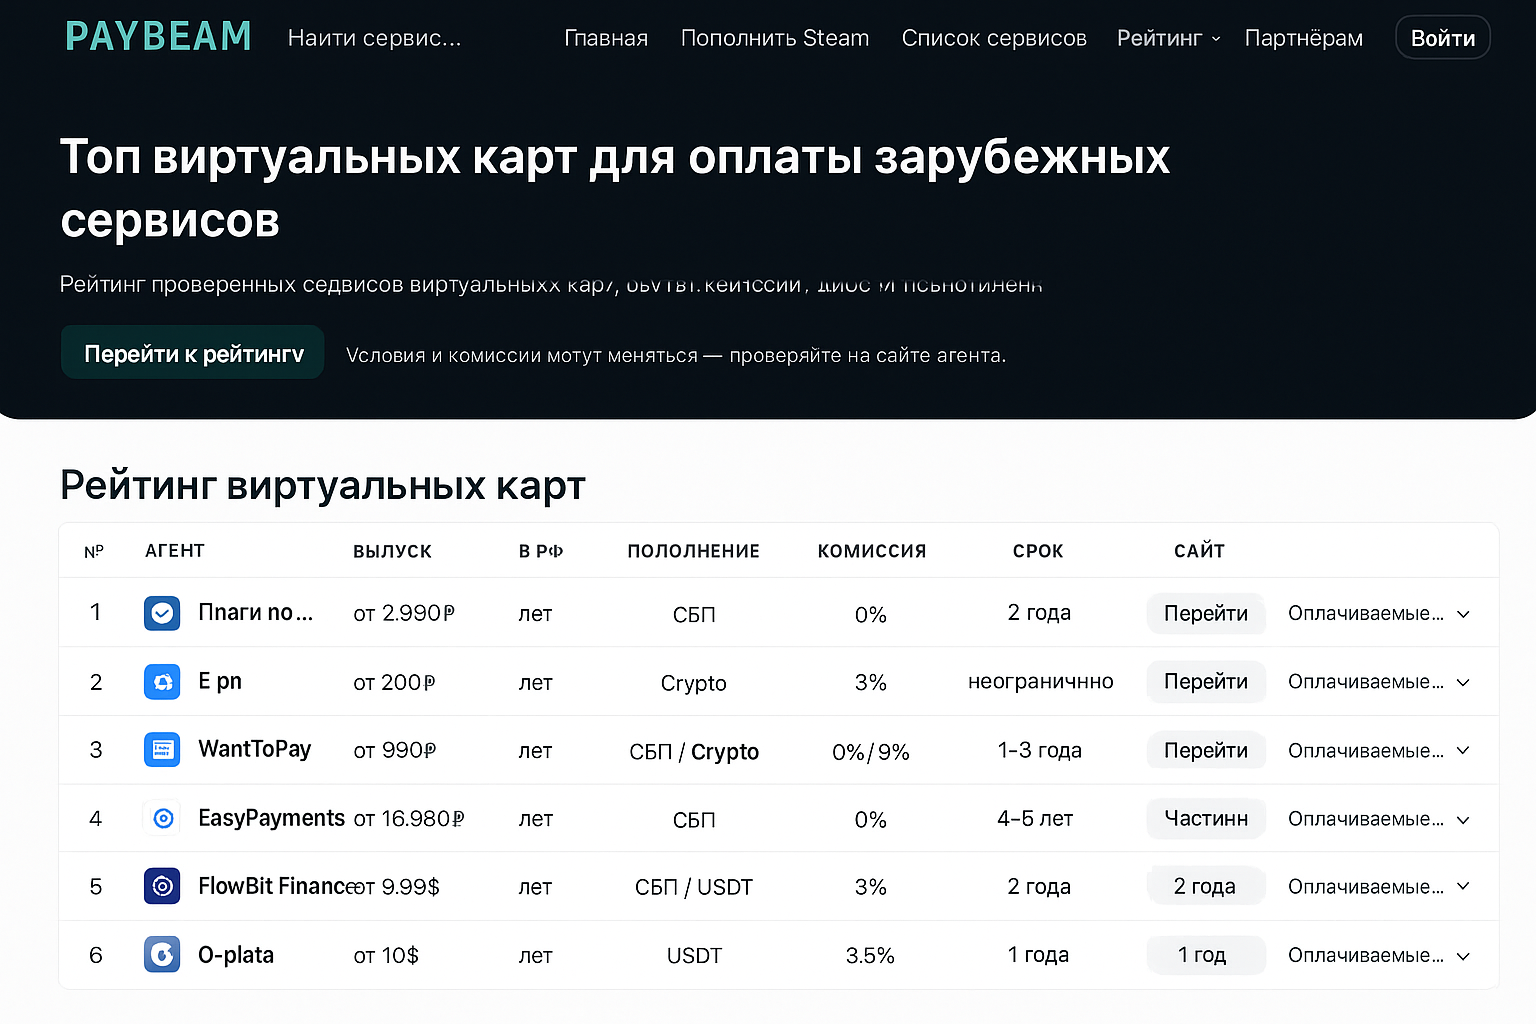Click the O-plata agent icon
The width and height of the screenshot is (1536, 1024).
click(162, 954)
